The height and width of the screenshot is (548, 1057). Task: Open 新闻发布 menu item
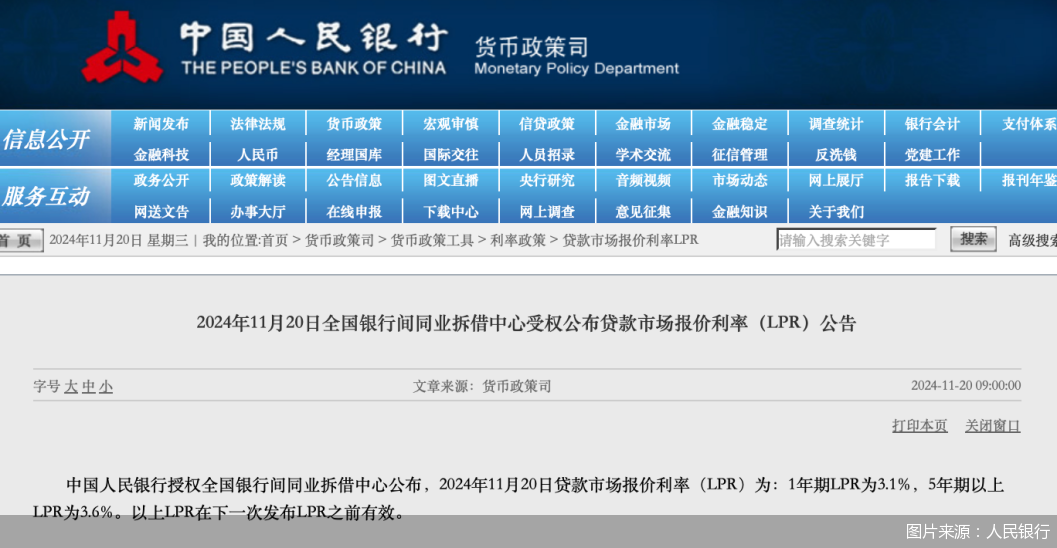[x=161, y=124]
